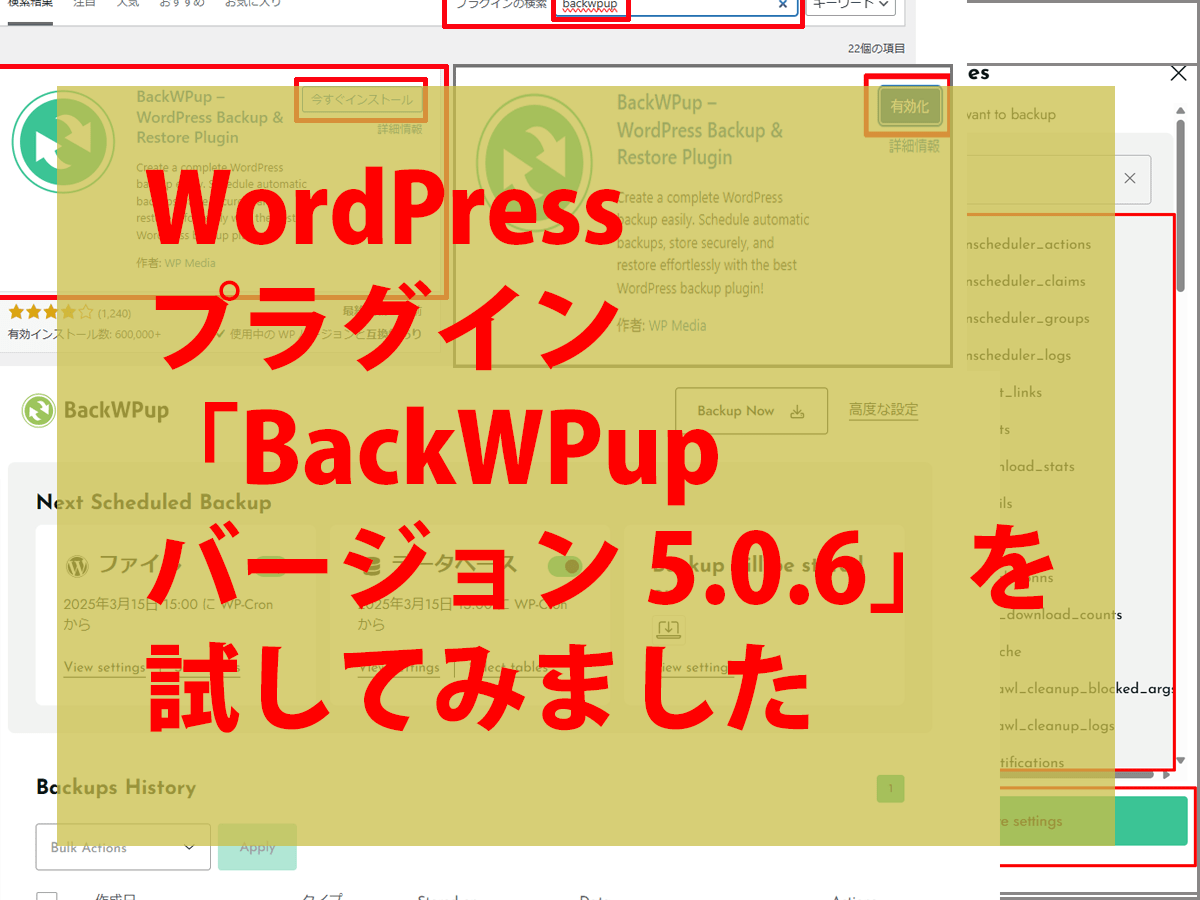Click the 22個の項目 result count text

[x=876, y=48]
